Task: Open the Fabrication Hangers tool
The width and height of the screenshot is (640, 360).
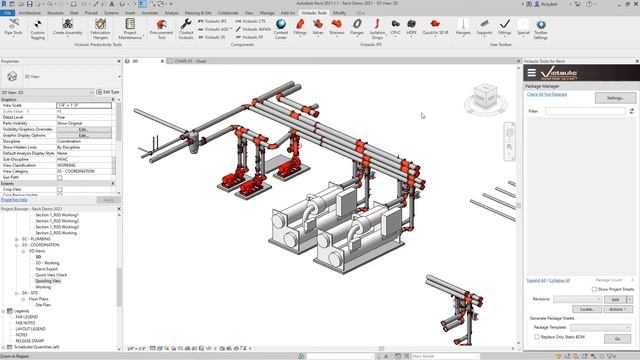Action: tap(100, 29)
